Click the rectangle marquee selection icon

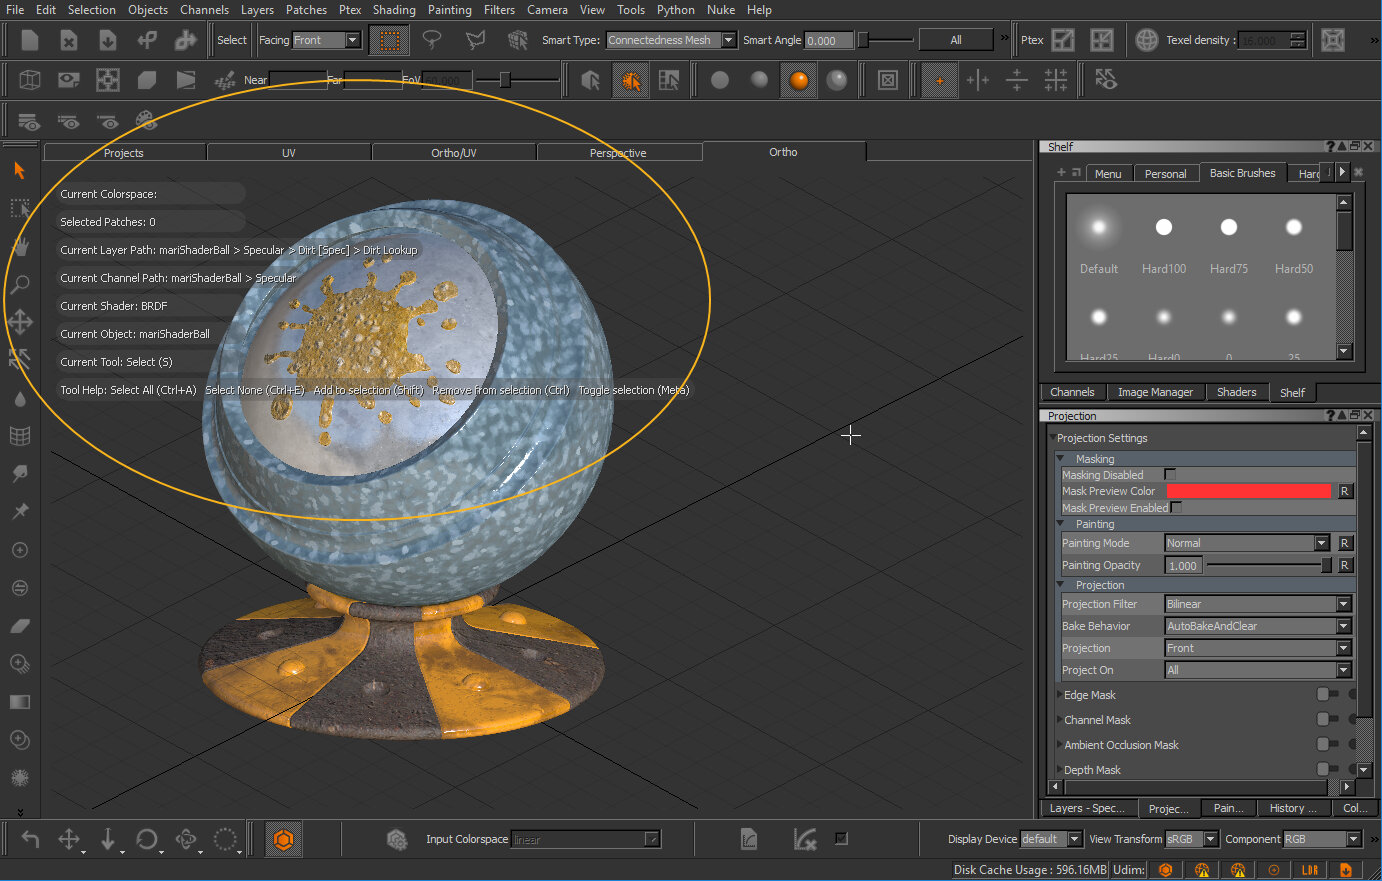(x=389, y=40)
